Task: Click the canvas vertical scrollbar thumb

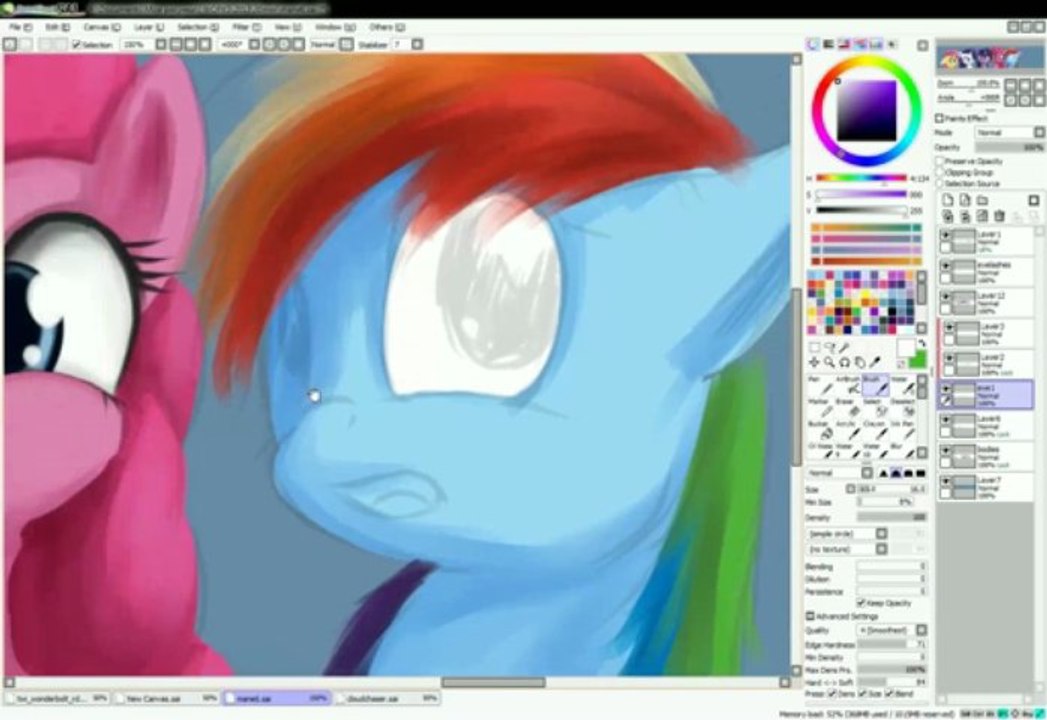Action: (x=796, y=376)
